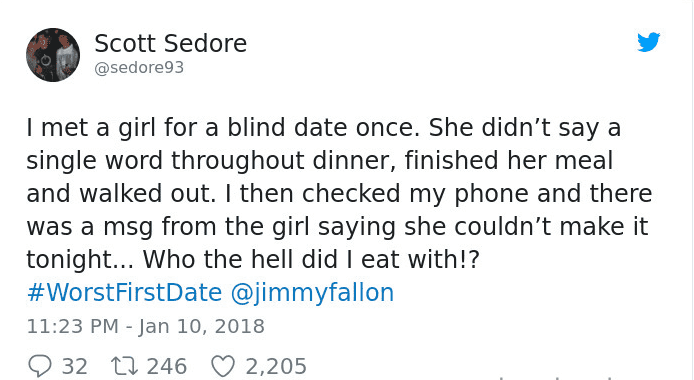
Task: Click the 246 retweets count
Action: click(167, 367)
